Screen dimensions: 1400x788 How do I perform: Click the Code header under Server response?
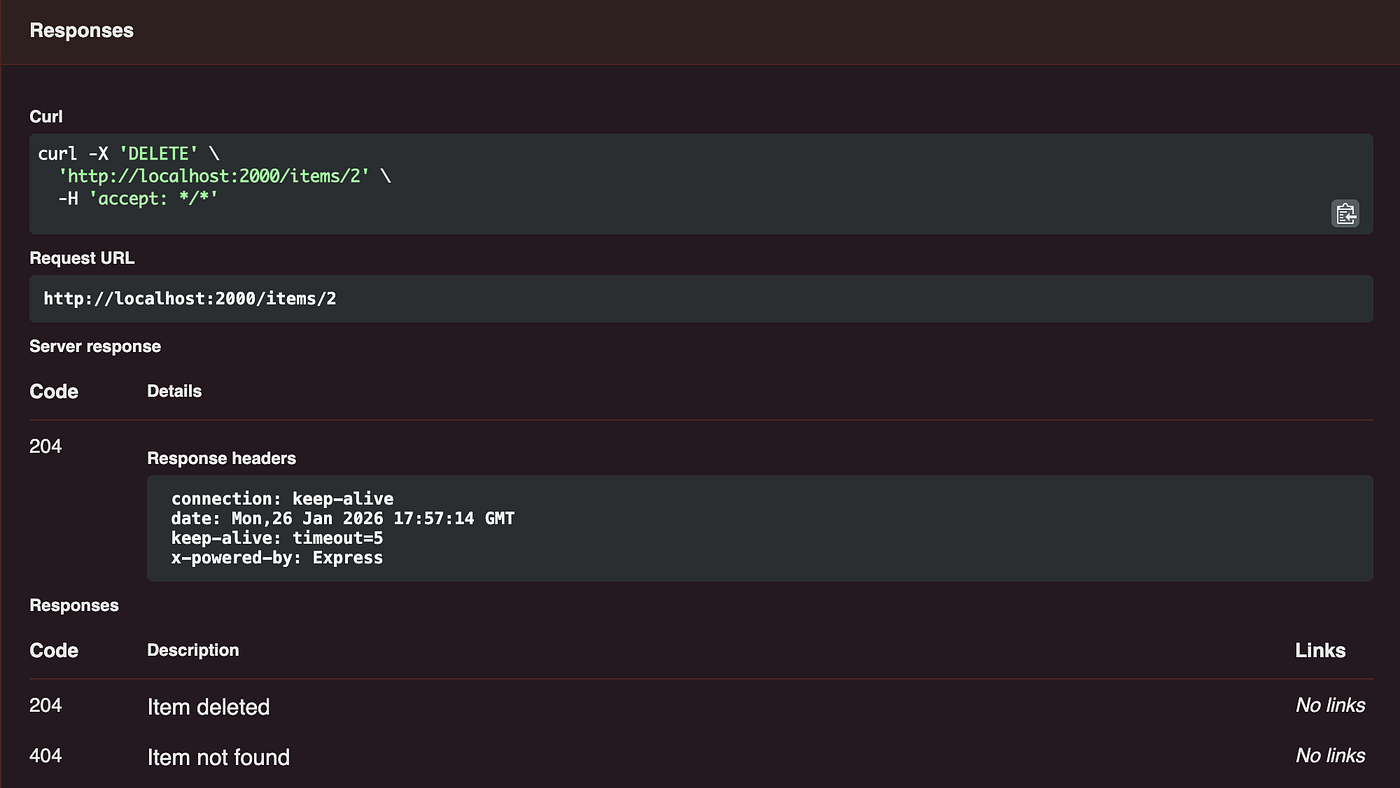(54, 391)
